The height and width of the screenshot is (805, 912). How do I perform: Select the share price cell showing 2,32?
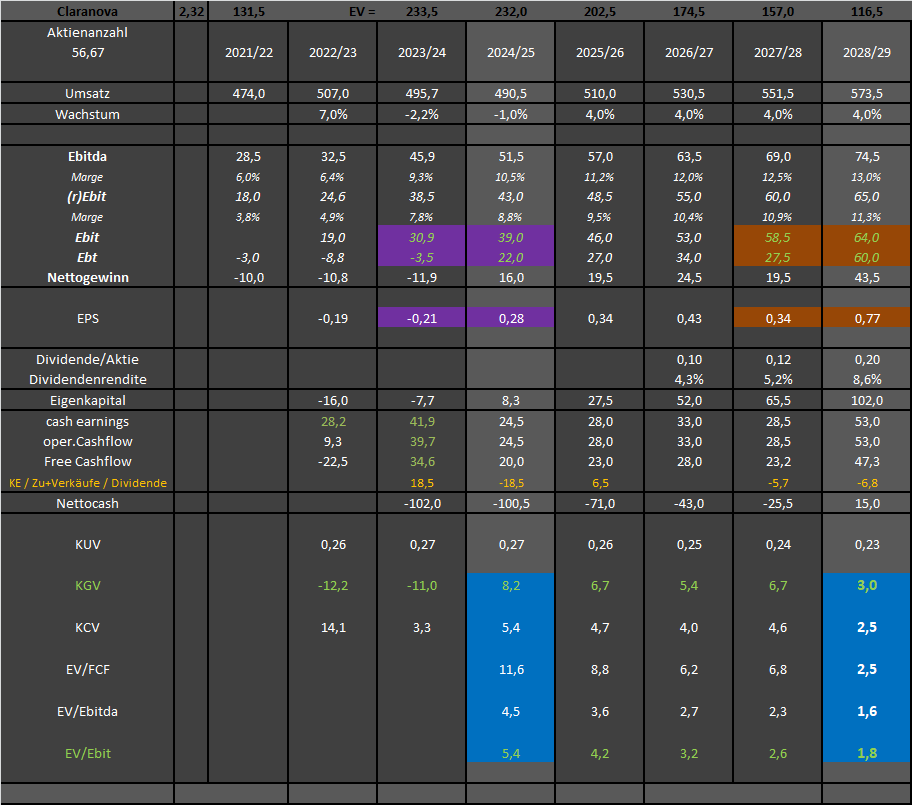point(190,11)
